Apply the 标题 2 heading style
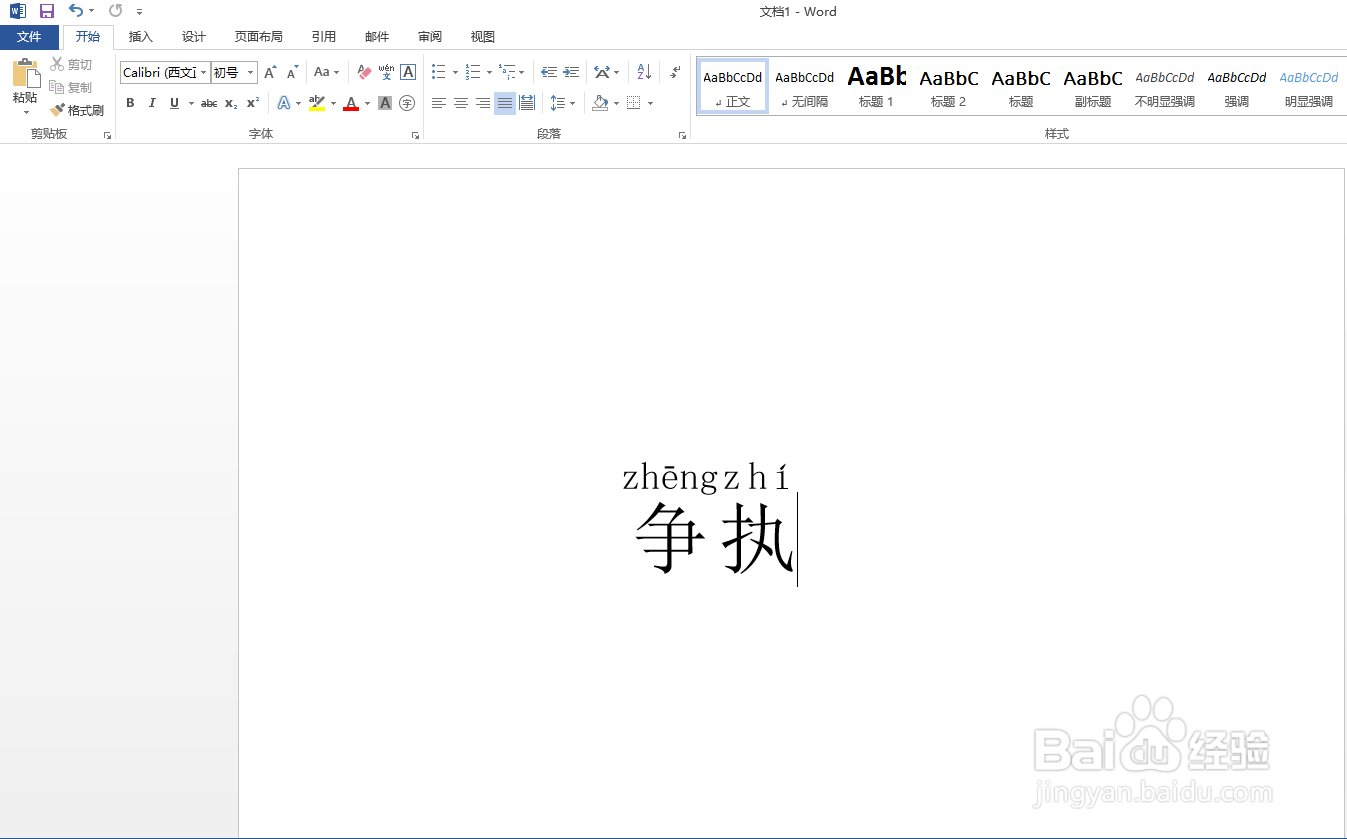The height and width of the screenshot is (839, 1347). point(949,86)
